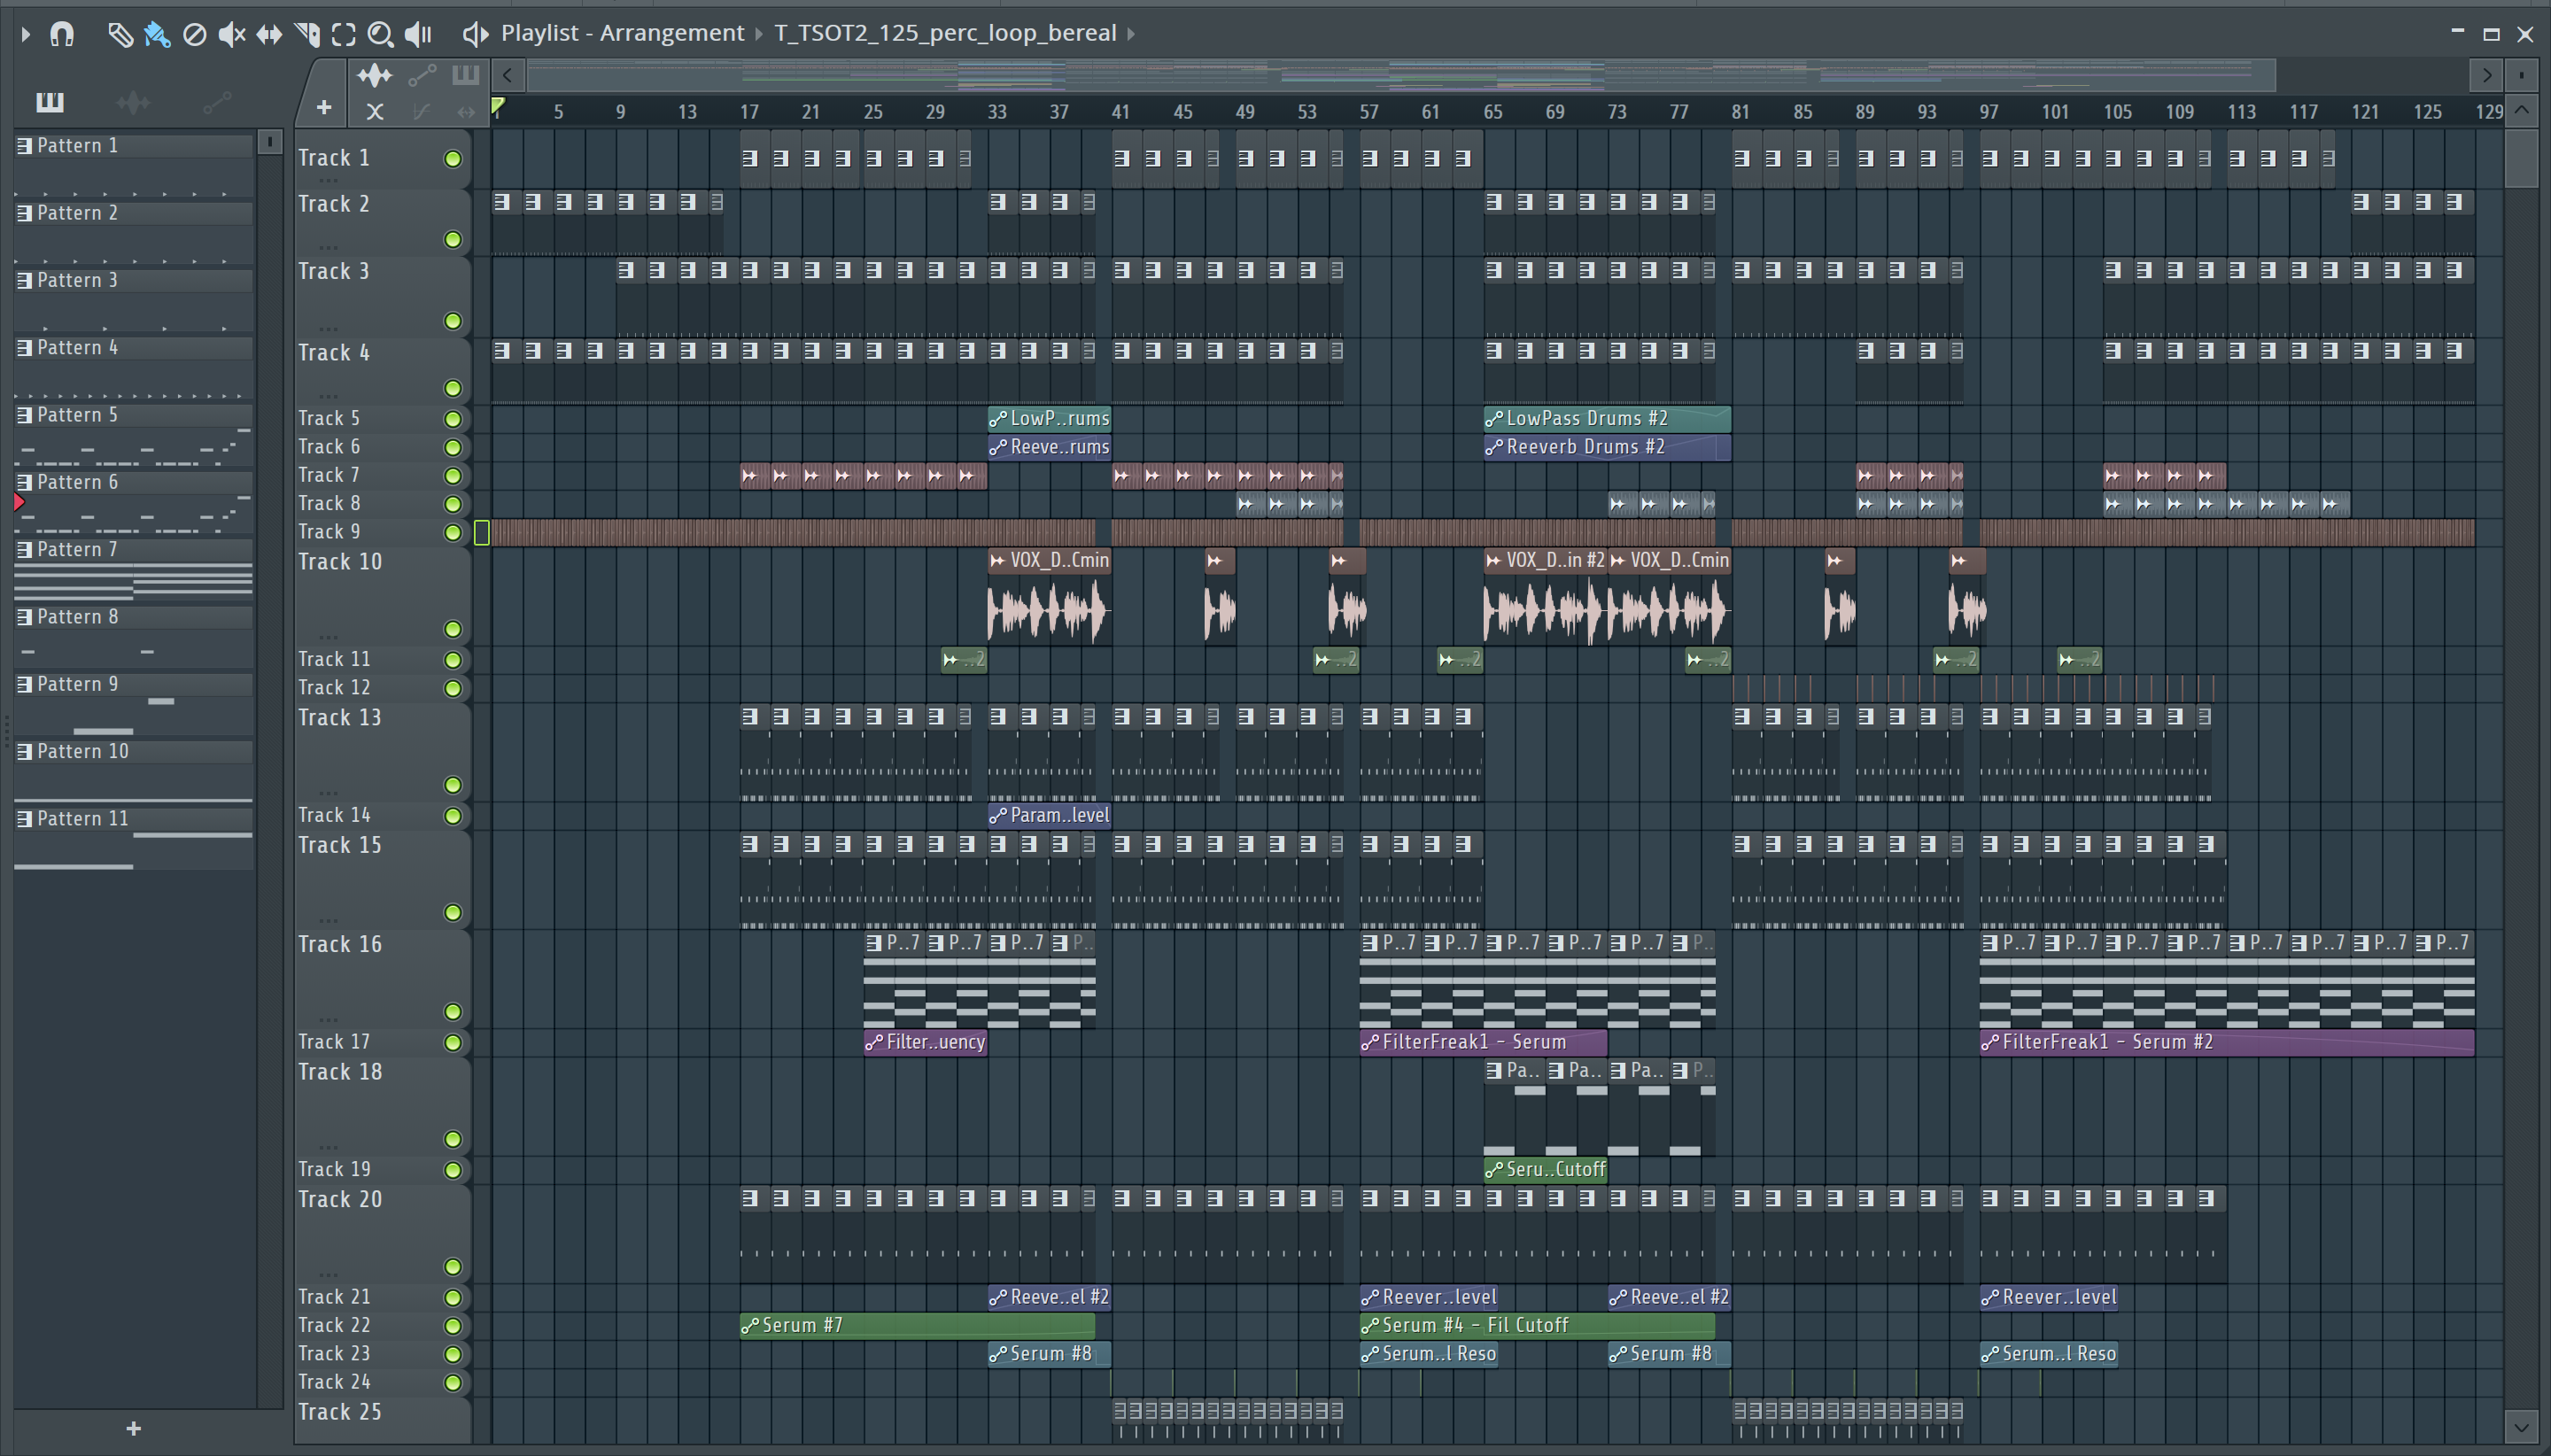Click the timeline overview scrollbar

[x=1401, y=75]
